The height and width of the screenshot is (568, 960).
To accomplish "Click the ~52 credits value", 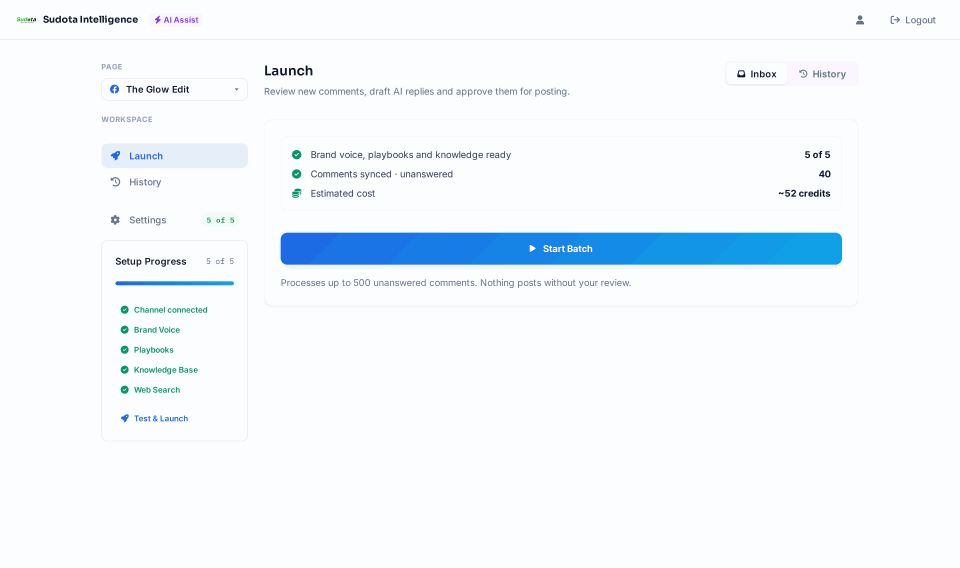I will coord(804,193).
